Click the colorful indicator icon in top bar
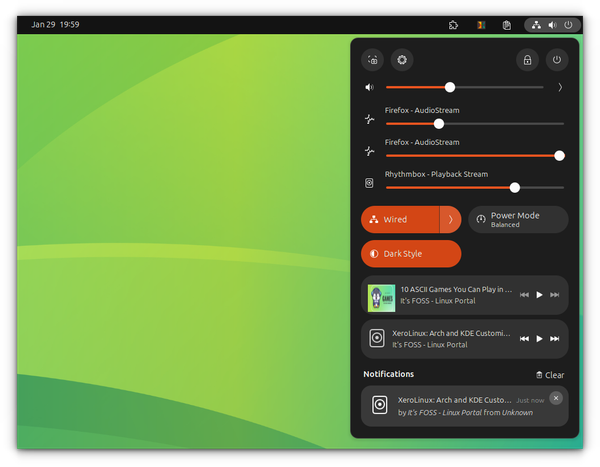The width and height of the screenshot is (600, 467). point(481,25)
